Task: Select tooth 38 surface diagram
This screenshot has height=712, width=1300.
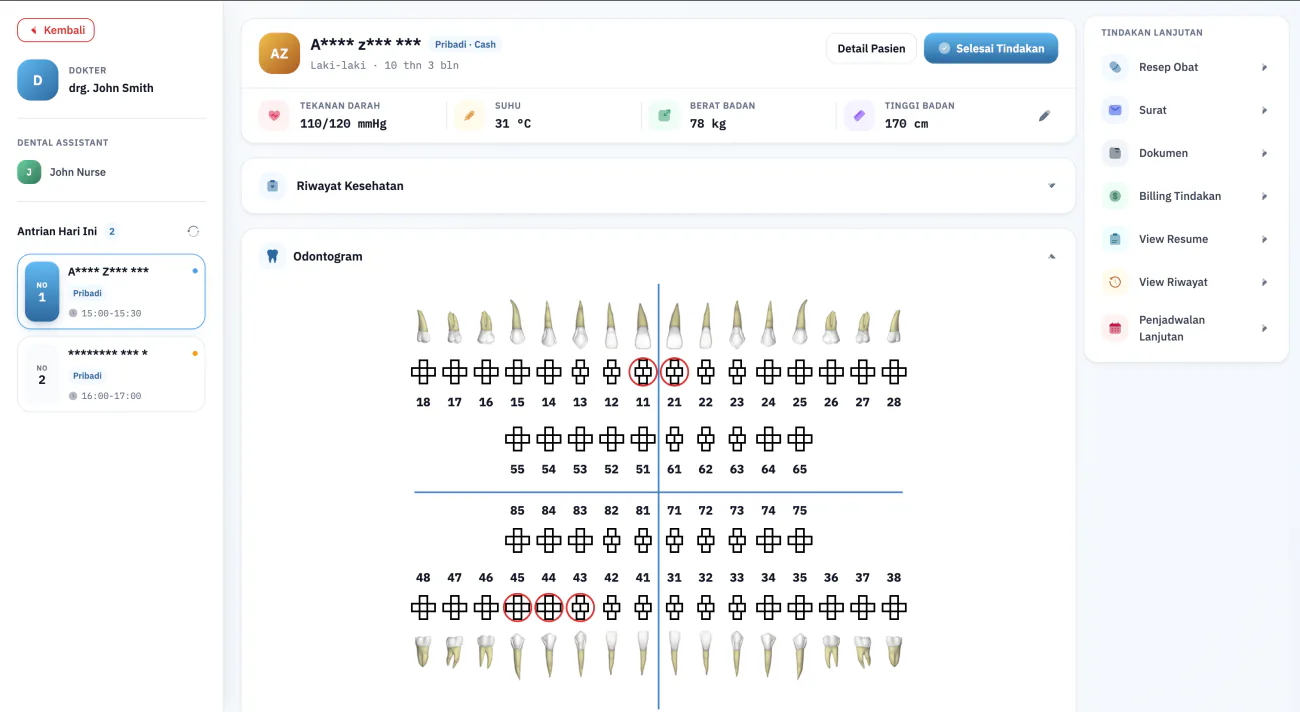Action: 894,607
